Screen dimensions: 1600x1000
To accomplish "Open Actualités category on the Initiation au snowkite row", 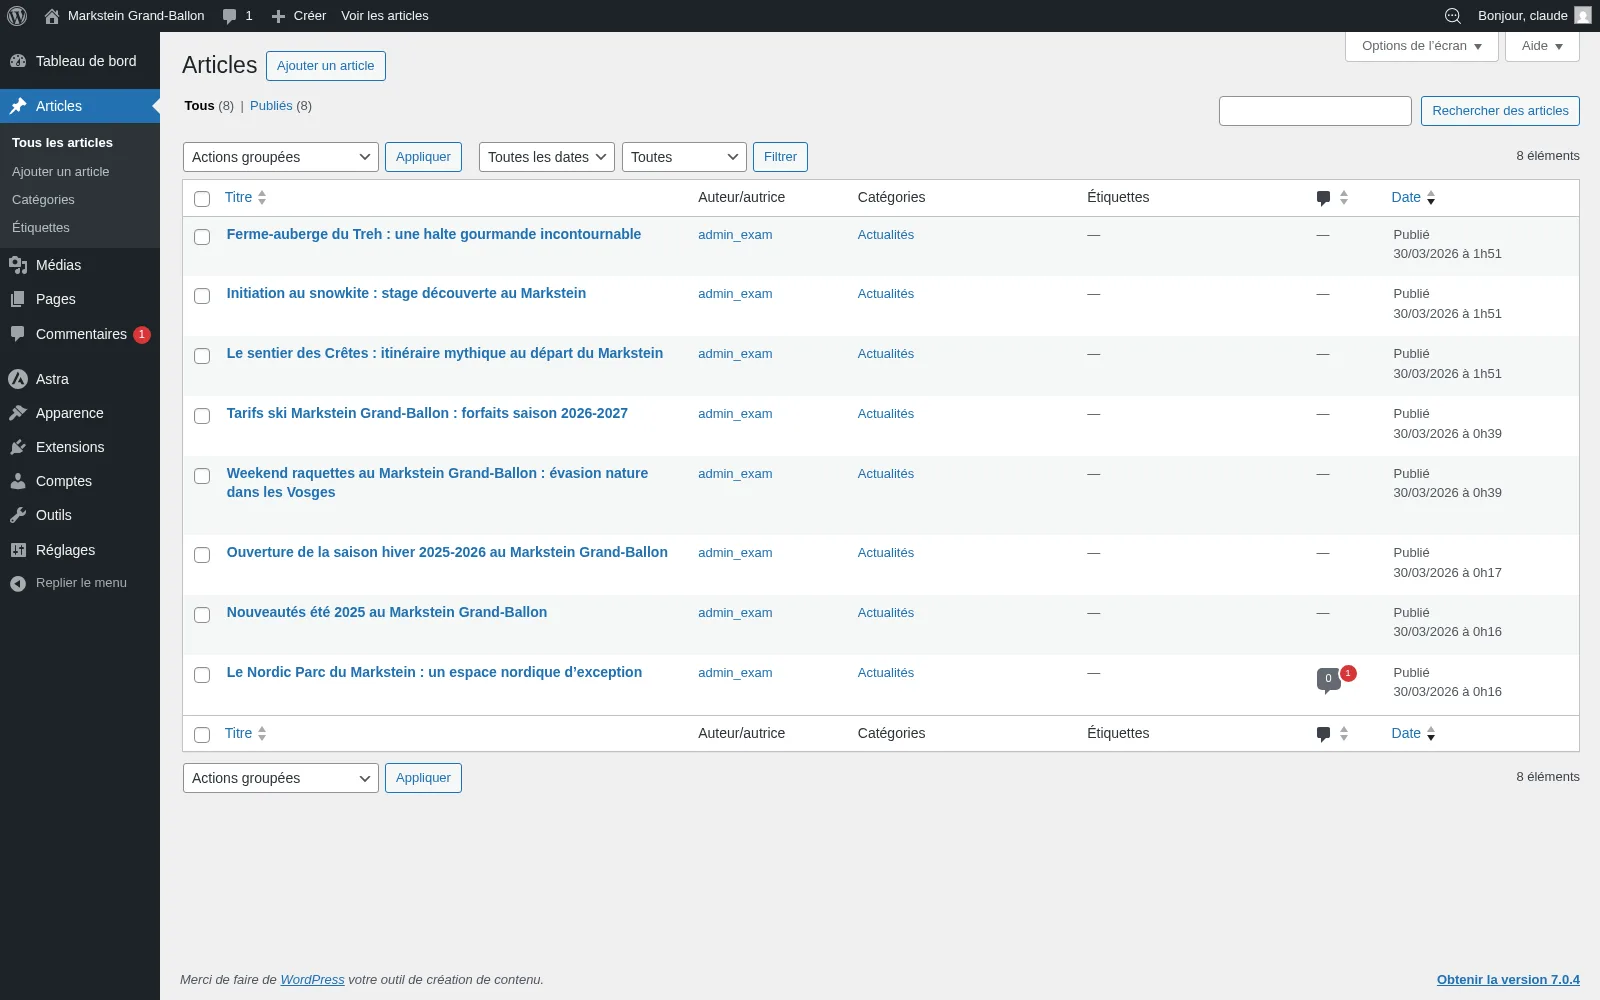I will click(886, 294).
